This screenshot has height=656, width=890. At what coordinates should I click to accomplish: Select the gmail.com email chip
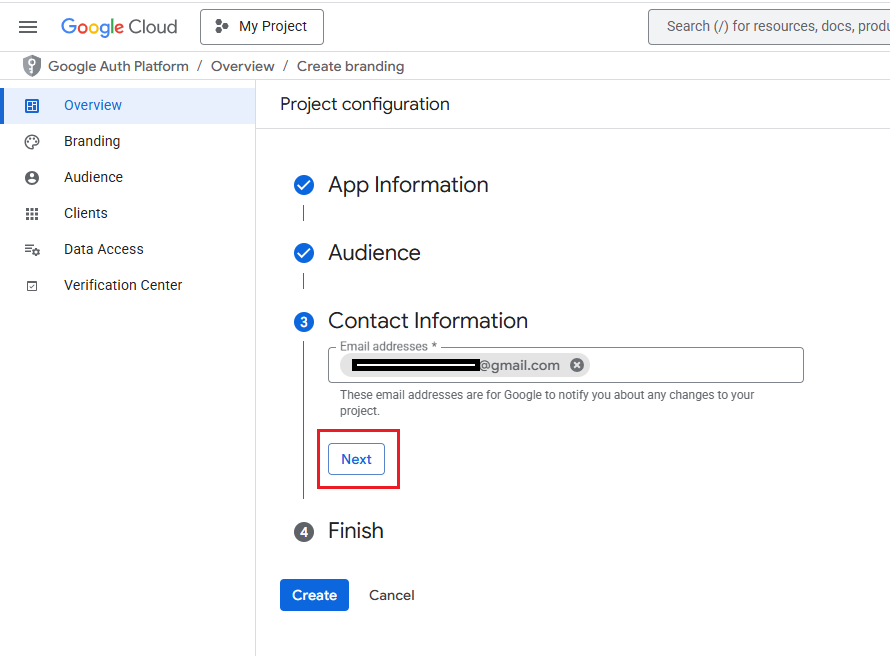point(465,365)
